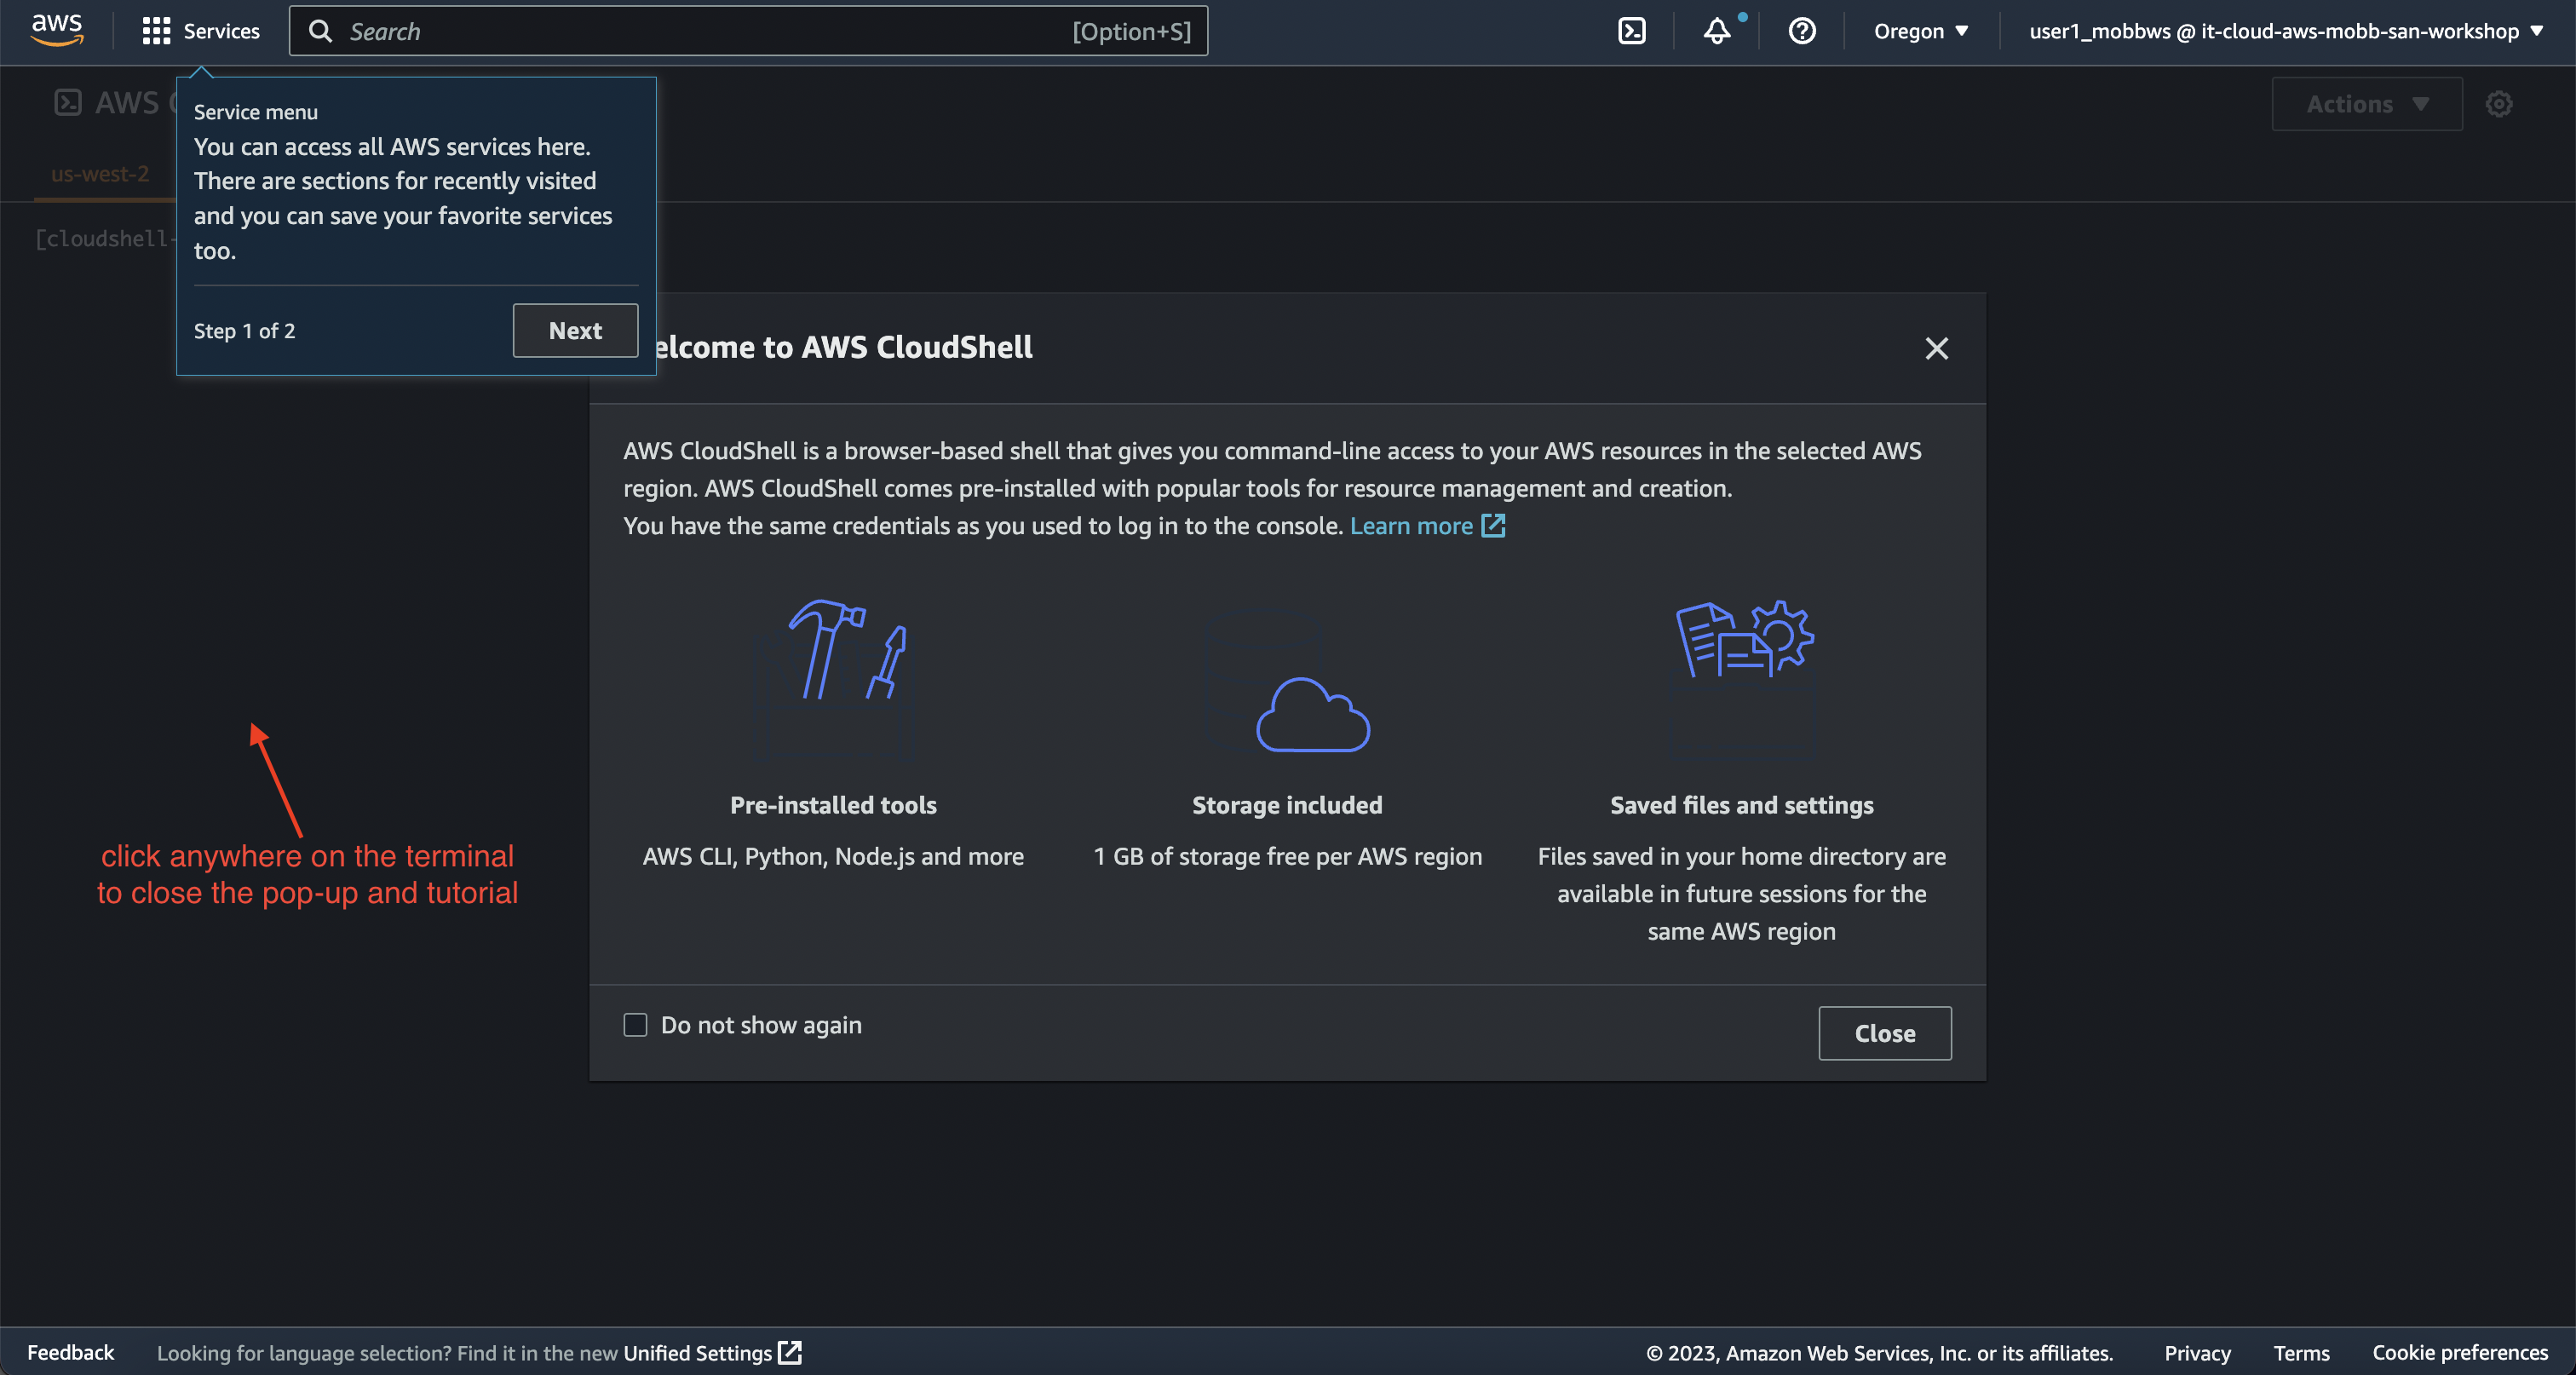2576x1375 pixels.
Task: Click the AWS logo home icon
Action: click(x=56, y=30)
